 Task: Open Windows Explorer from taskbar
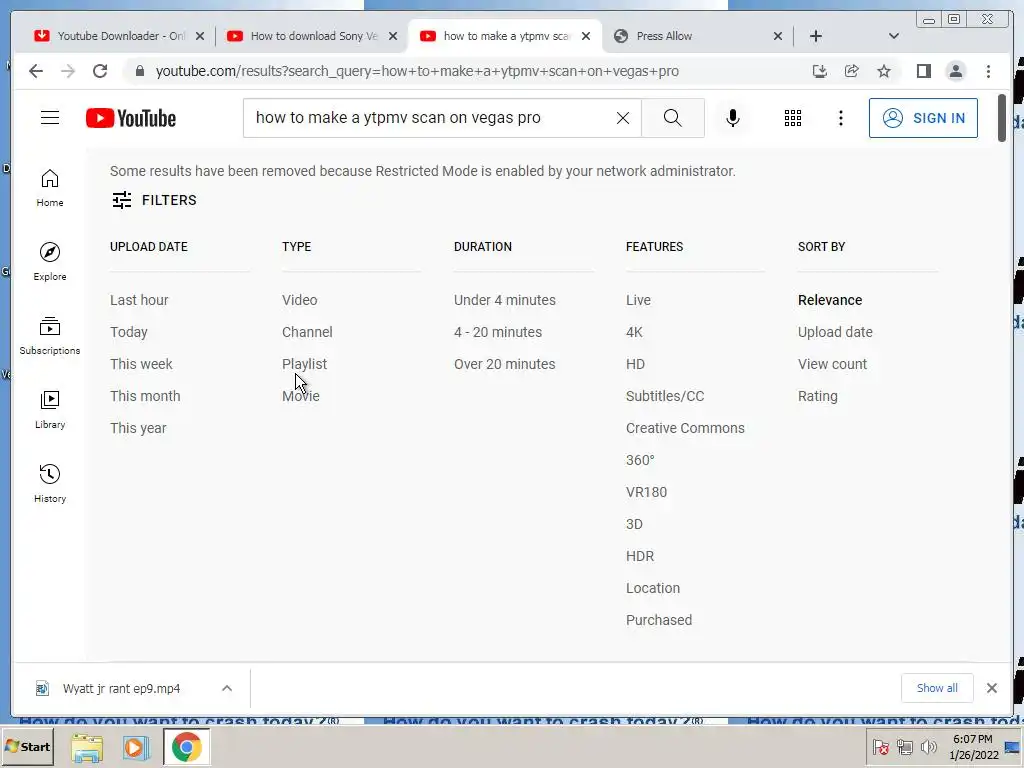[x=87, y=748]
